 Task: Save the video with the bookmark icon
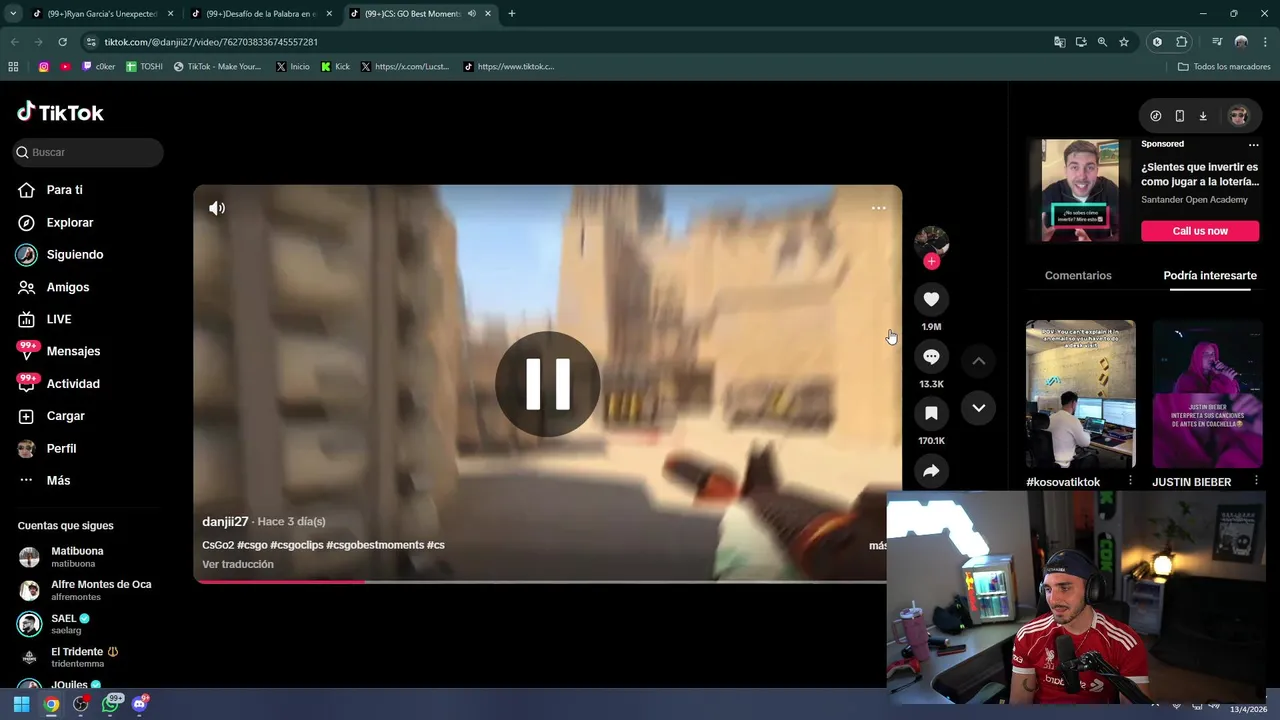(x=931, y=413)
